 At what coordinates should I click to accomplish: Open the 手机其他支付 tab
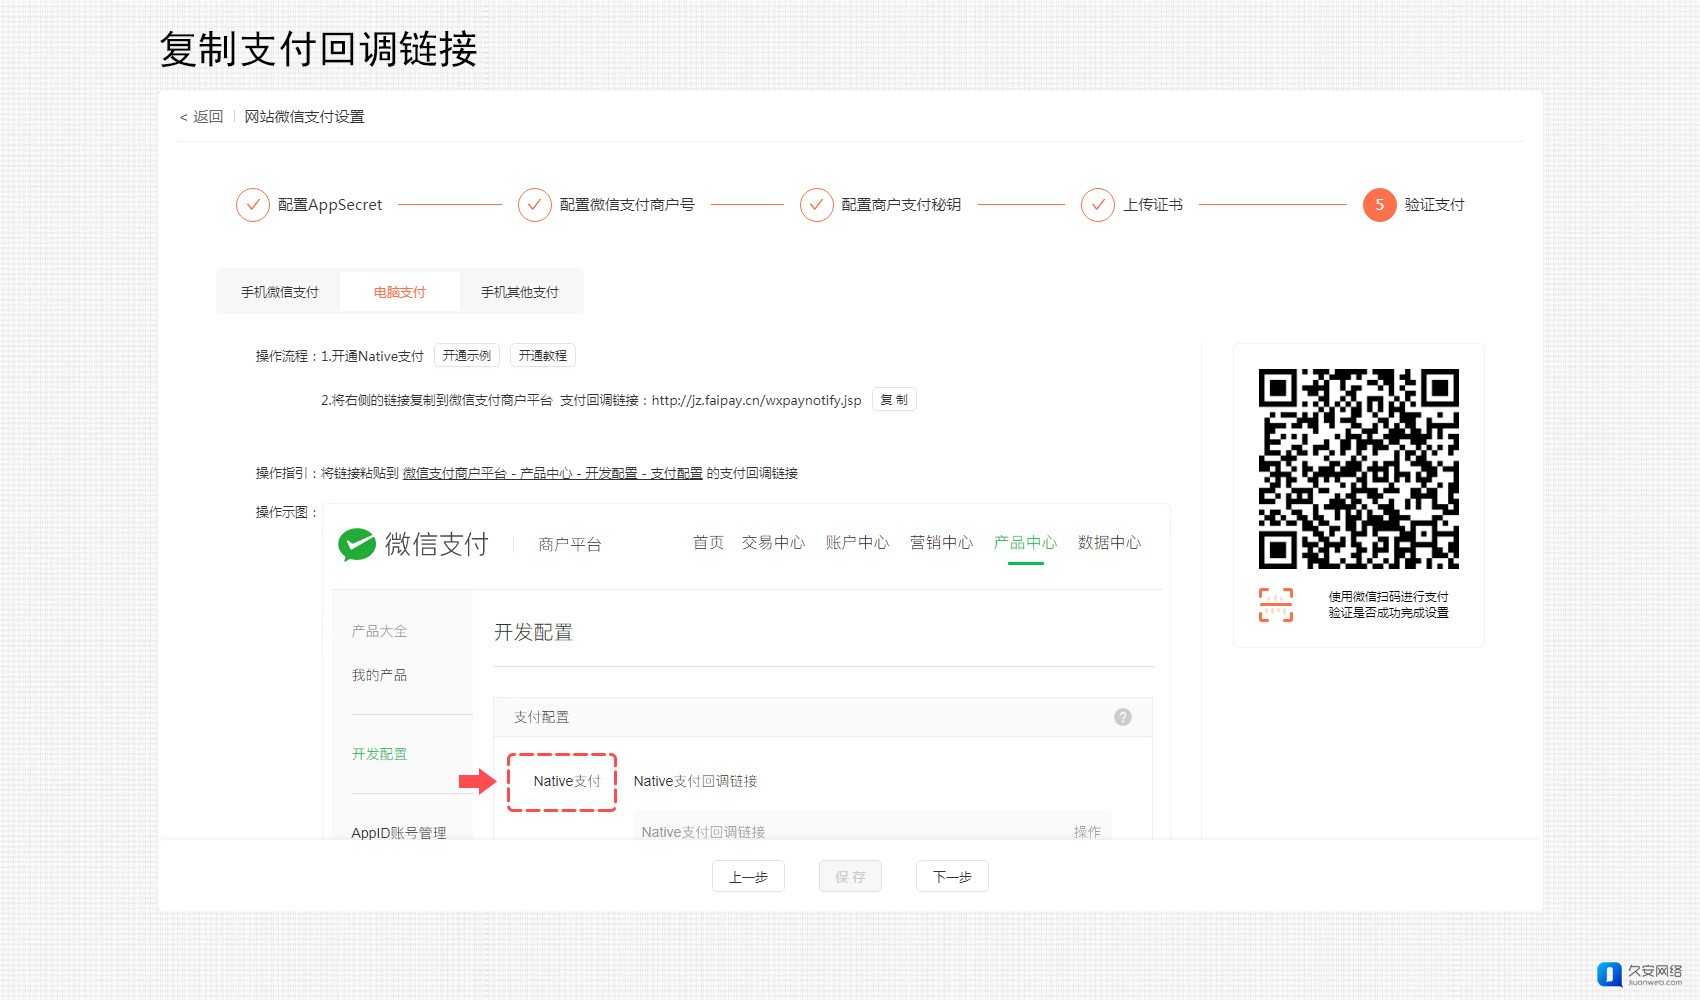click(520, 292)
